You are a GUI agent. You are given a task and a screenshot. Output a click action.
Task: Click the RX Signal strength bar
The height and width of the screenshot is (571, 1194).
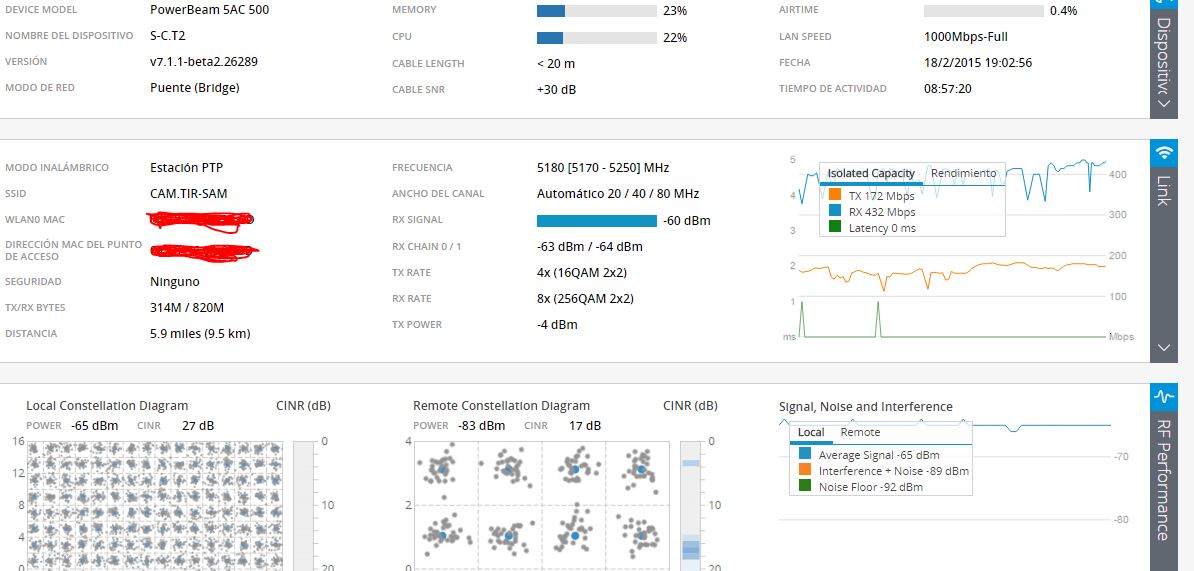[x=596, y=220]
